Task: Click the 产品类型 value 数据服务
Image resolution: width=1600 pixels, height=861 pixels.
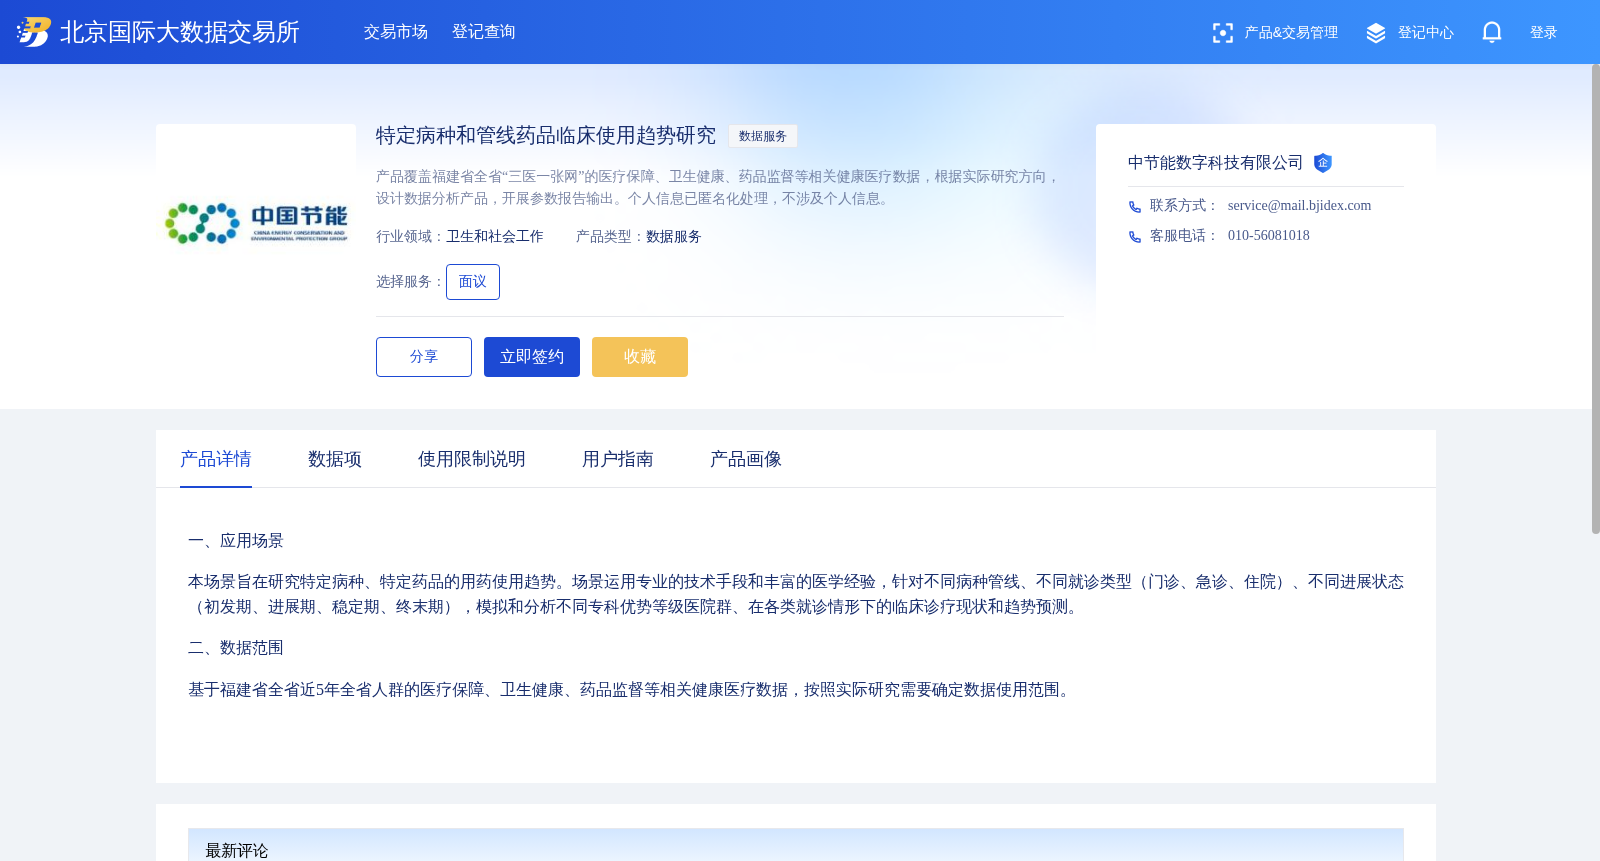Action: click(674, 237)
